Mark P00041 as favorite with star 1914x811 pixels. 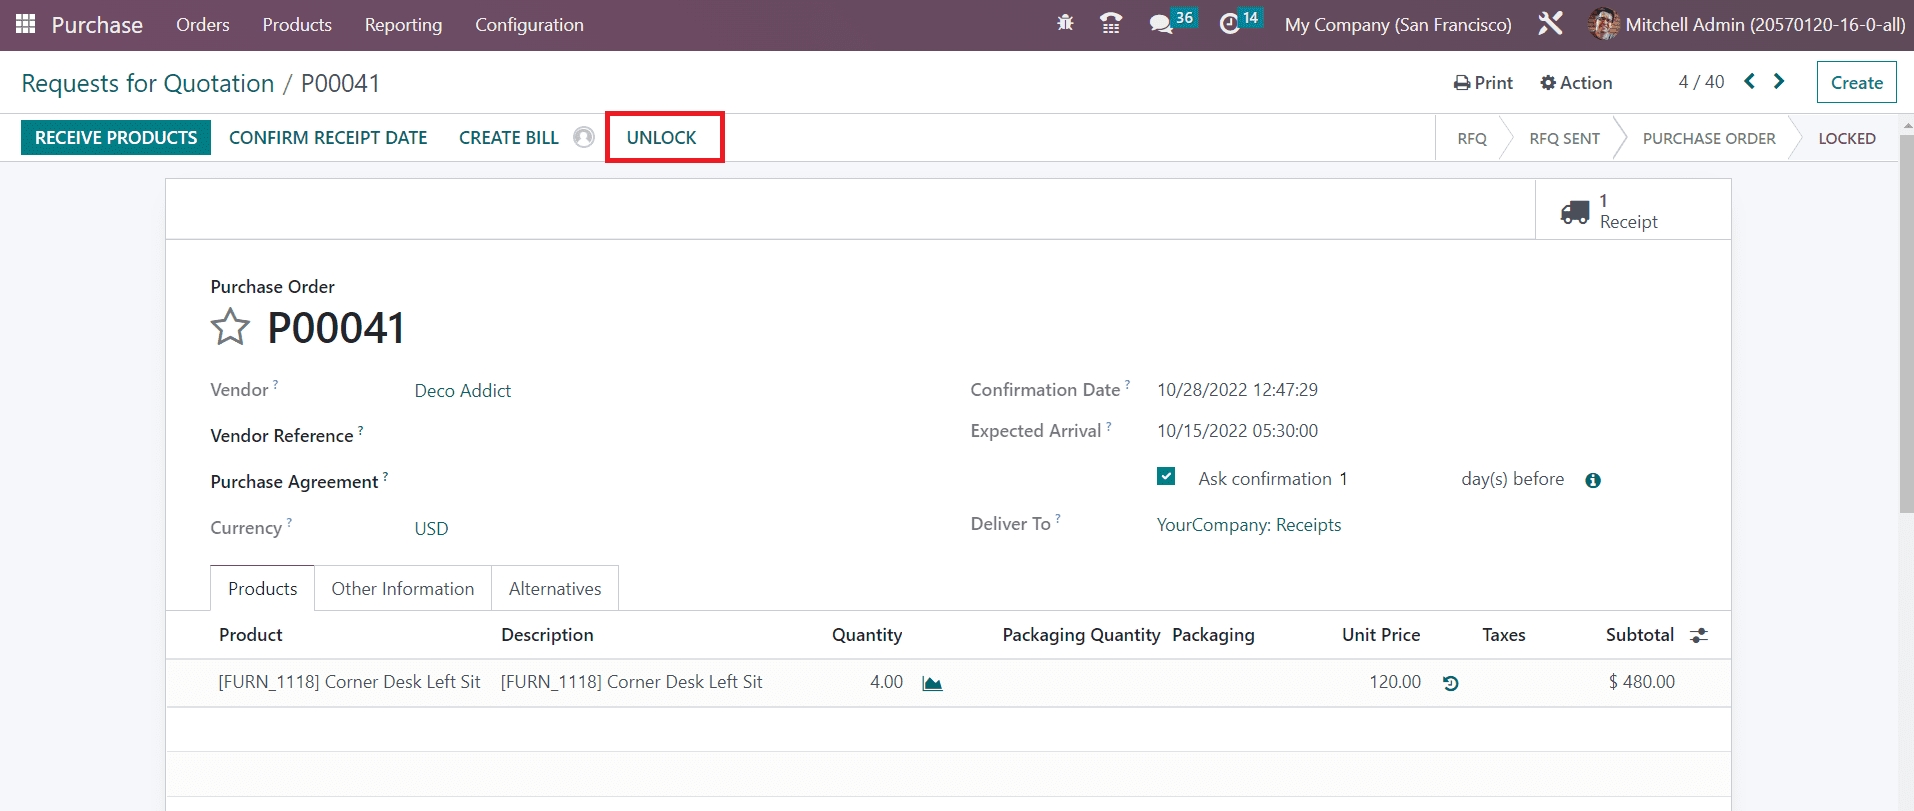230,327
